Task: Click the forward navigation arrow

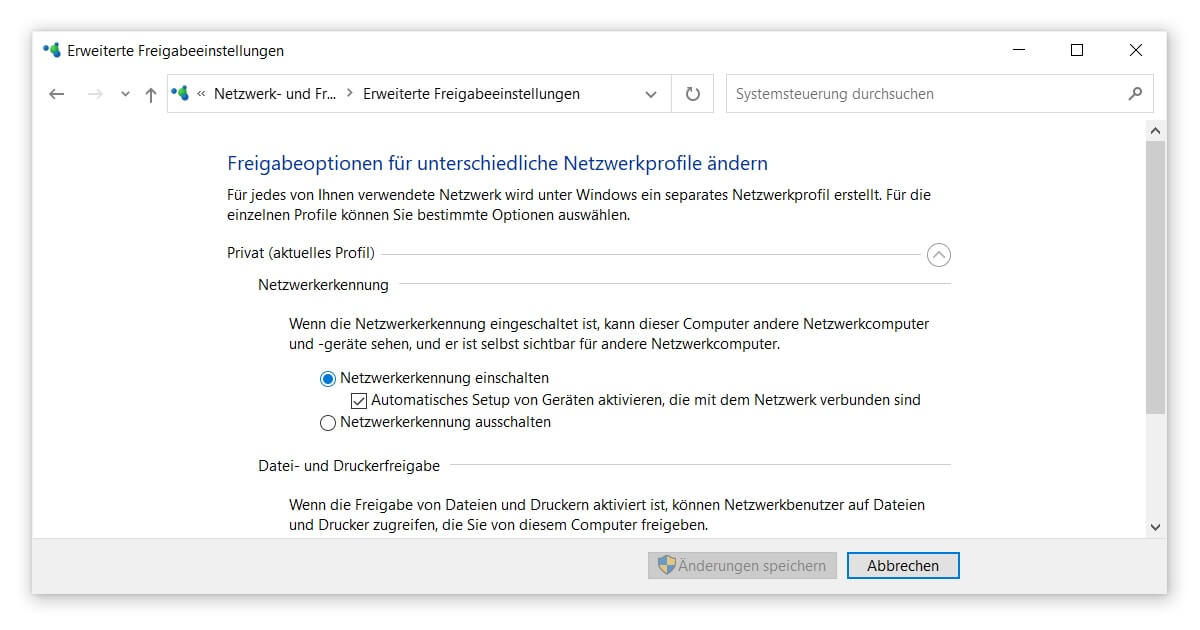Action: point(93,93)
